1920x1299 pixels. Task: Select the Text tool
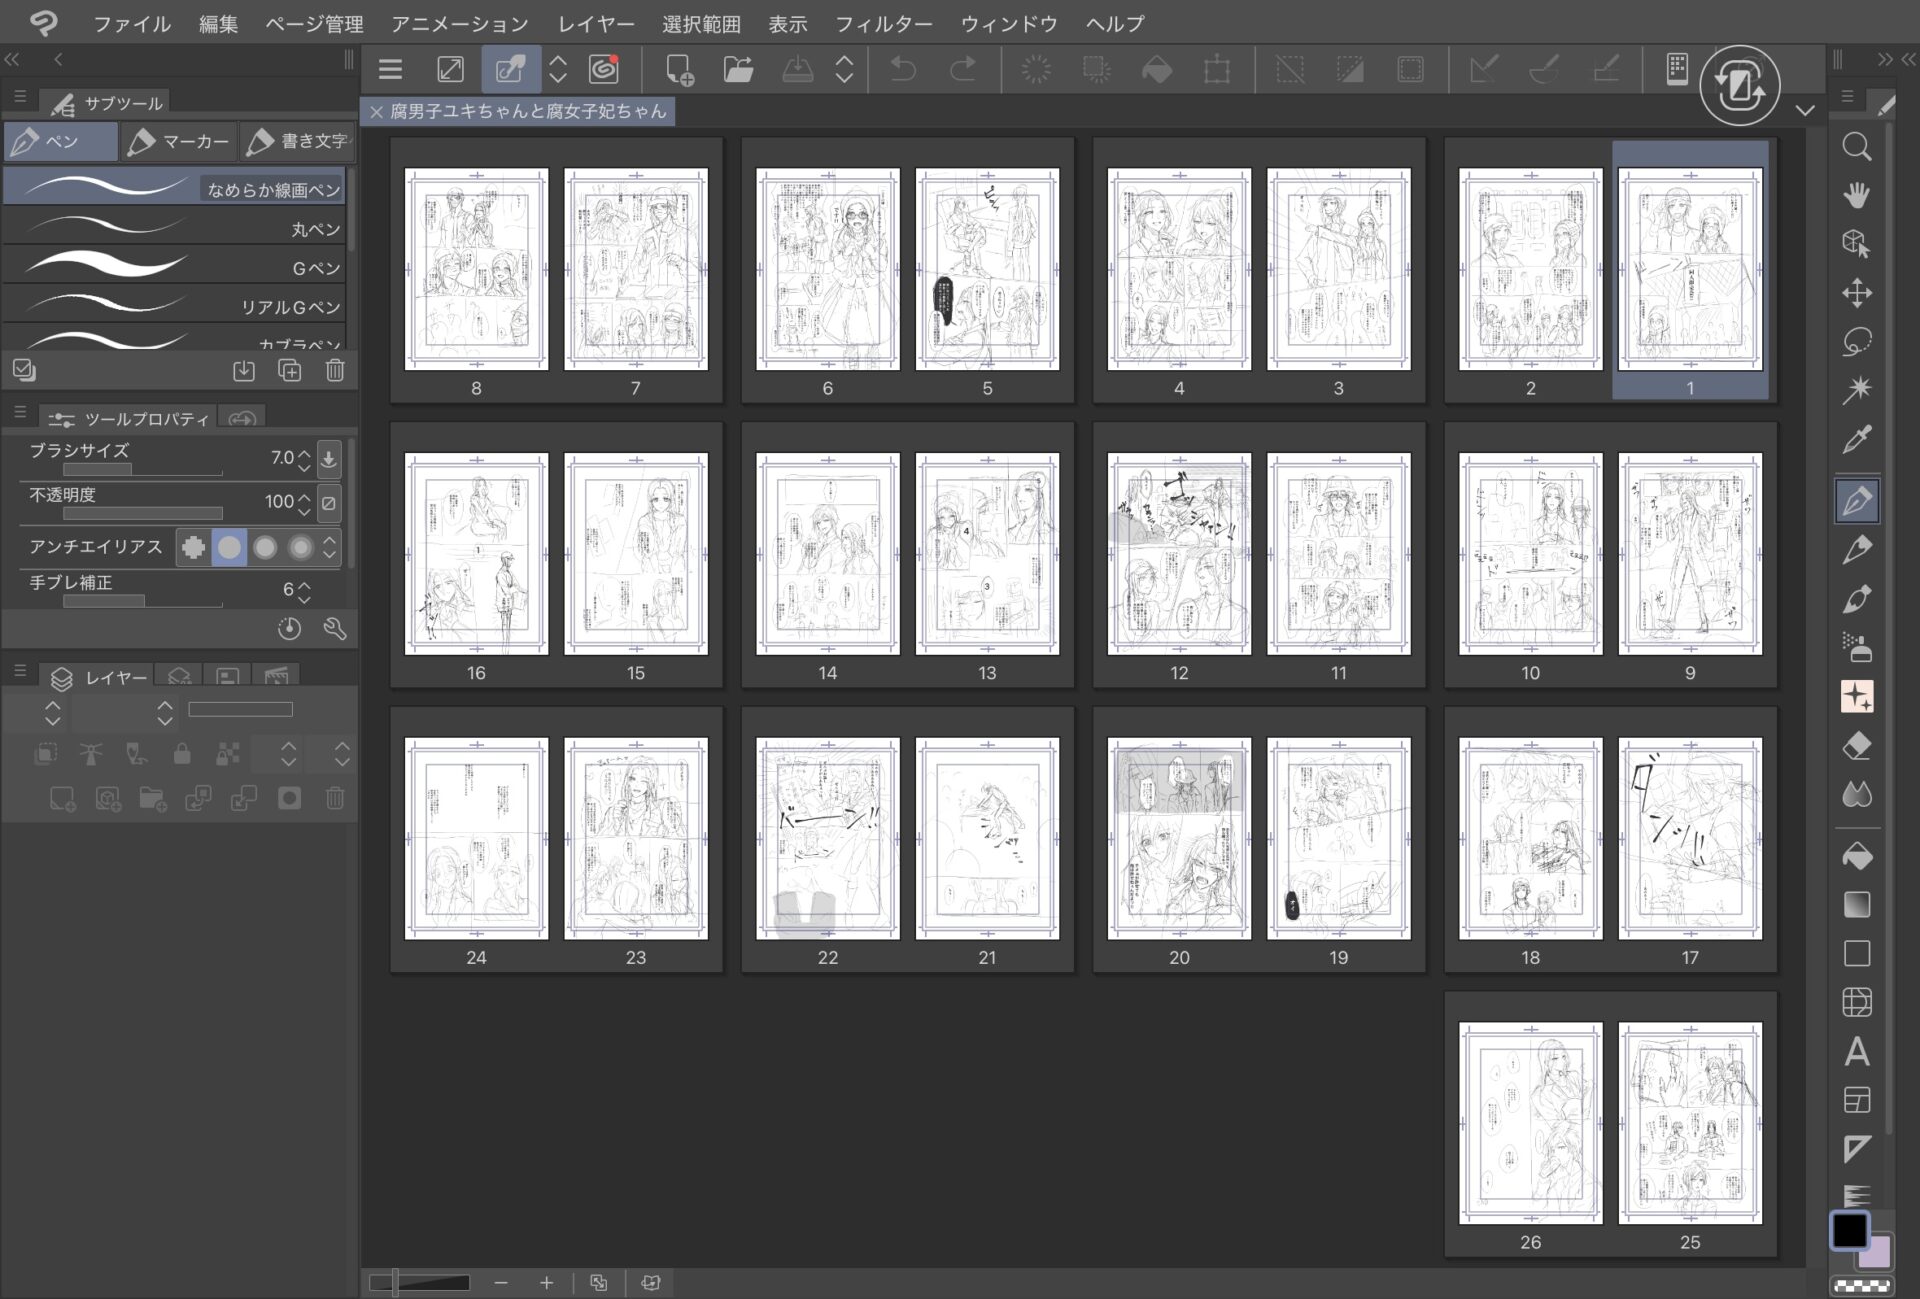[x=1856, y=1051]
